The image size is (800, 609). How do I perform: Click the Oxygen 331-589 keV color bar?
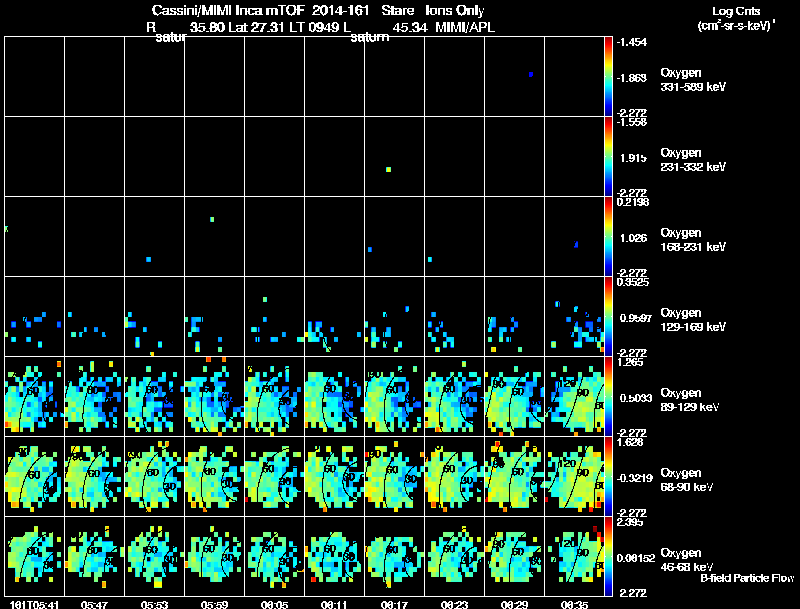tap(609, 76)
